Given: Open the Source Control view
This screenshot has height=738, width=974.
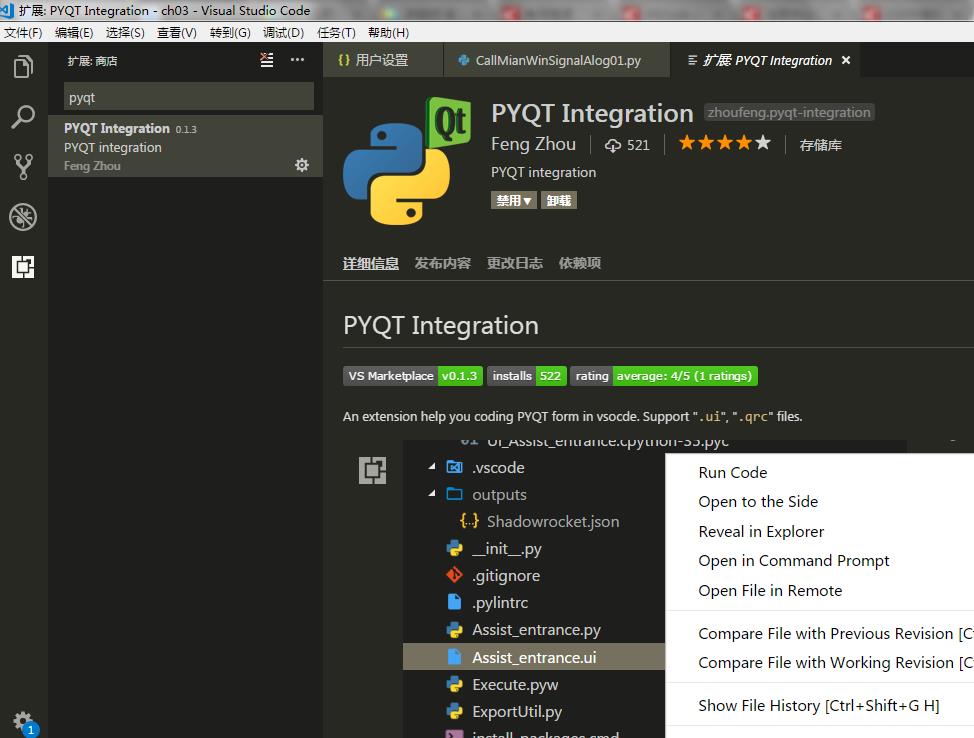Looking at the screenshot, I should coord(23,167).
